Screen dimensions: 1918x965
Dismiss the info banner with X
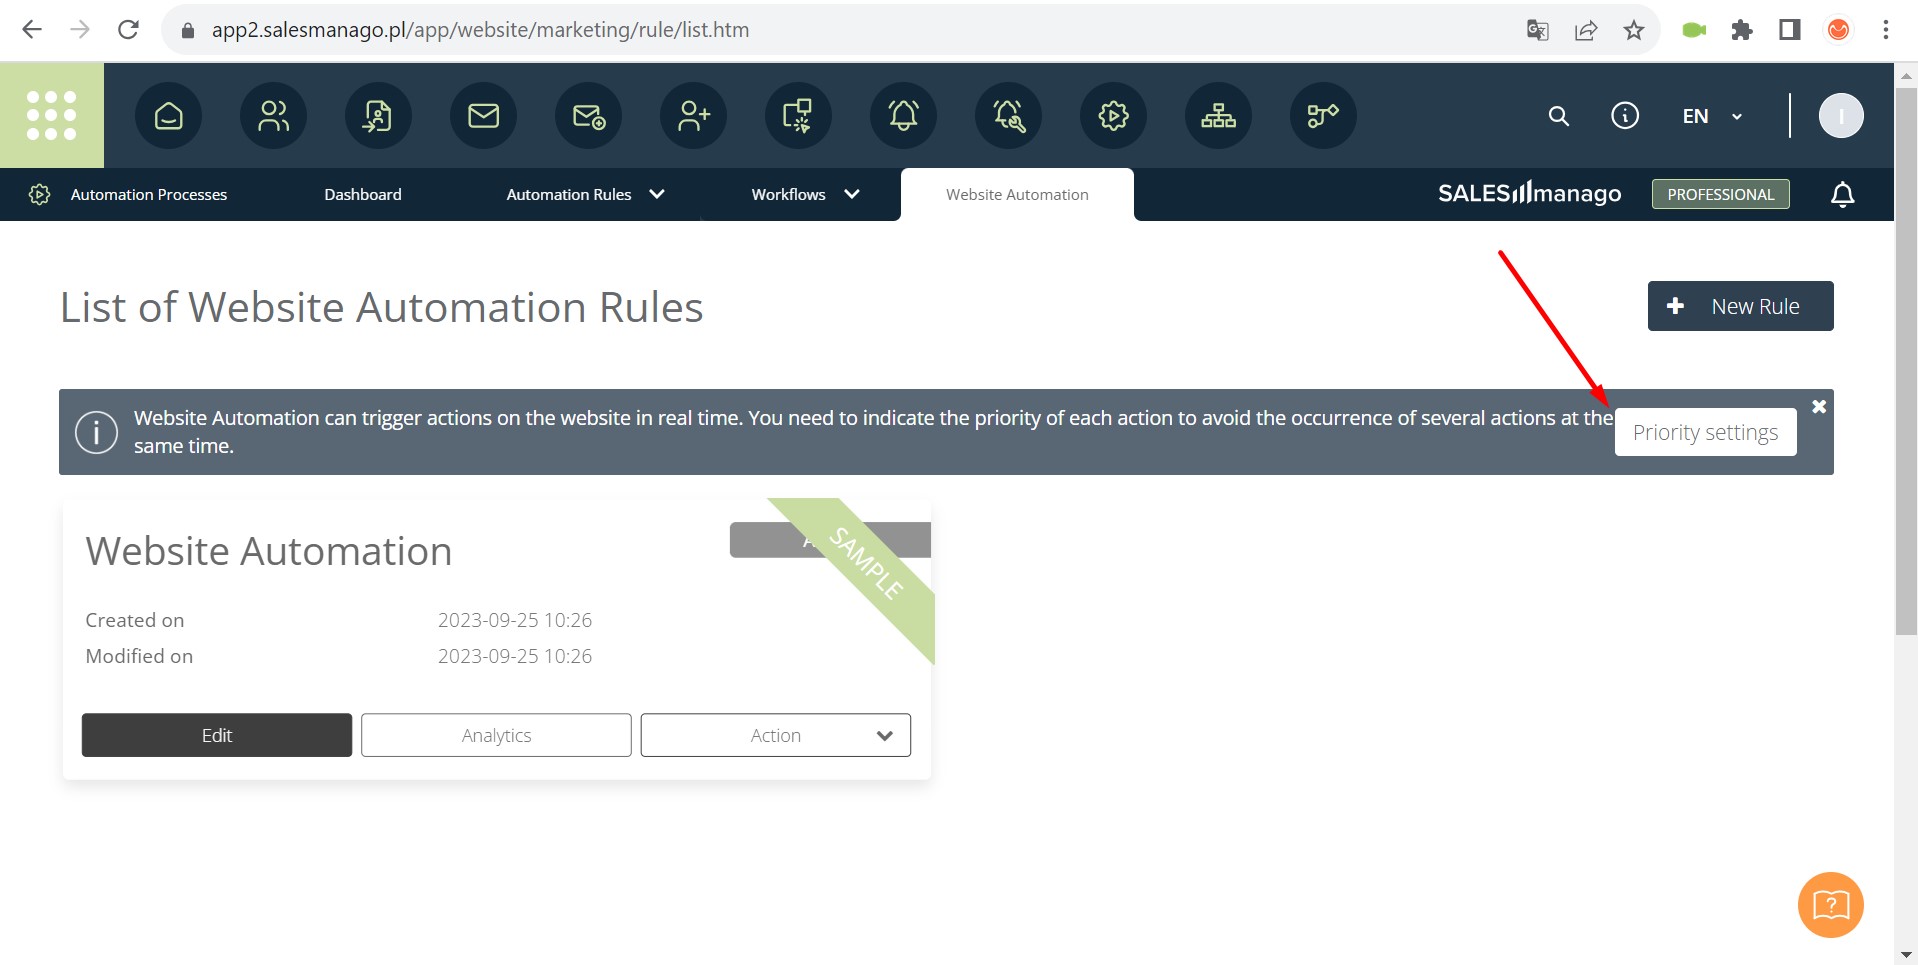(1819, 406)
